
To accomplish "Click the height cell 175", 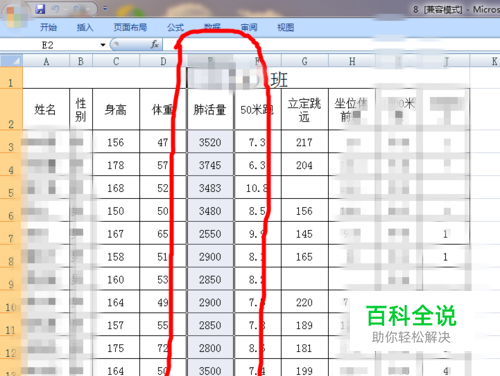I will point(116,347).
